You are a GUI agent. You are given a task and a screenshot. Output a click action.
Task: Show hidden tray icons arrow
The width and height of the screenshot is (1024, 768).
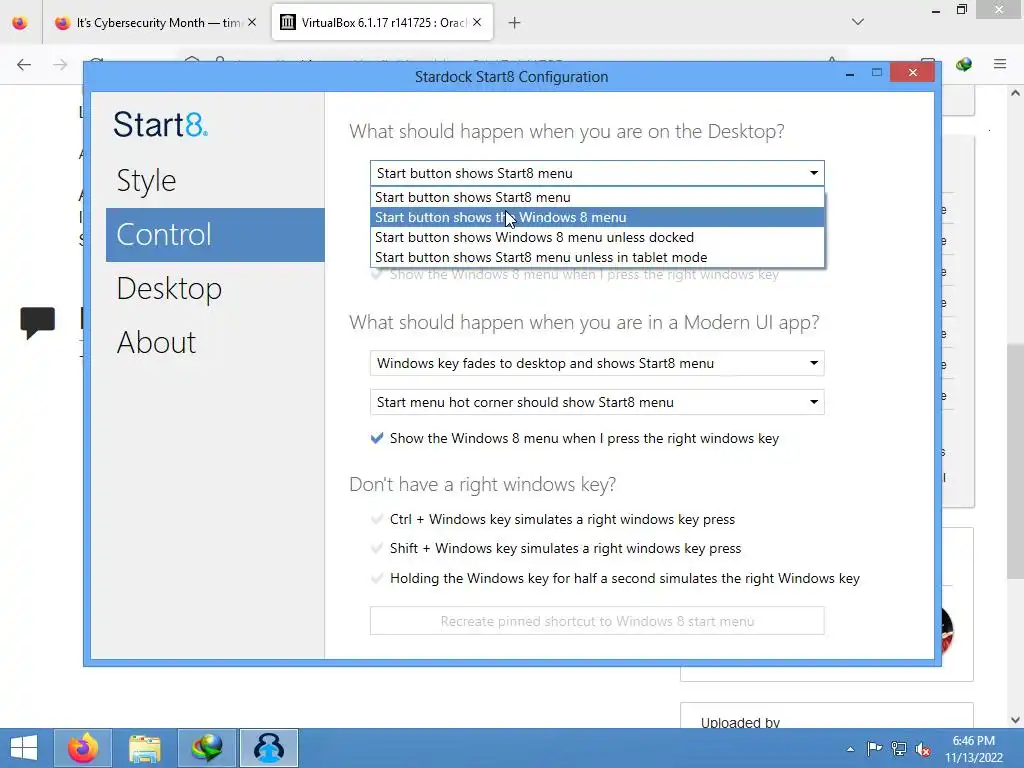pyautogui.click(x=850, y=749)
